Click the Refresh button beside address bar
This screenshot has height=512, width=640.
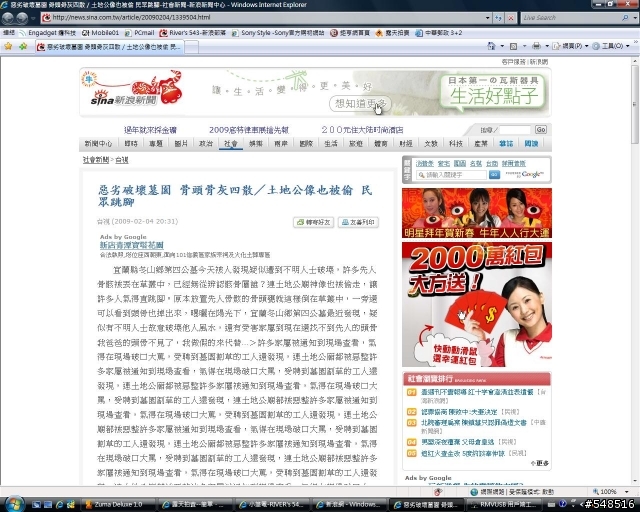click(x=498, y=18)
